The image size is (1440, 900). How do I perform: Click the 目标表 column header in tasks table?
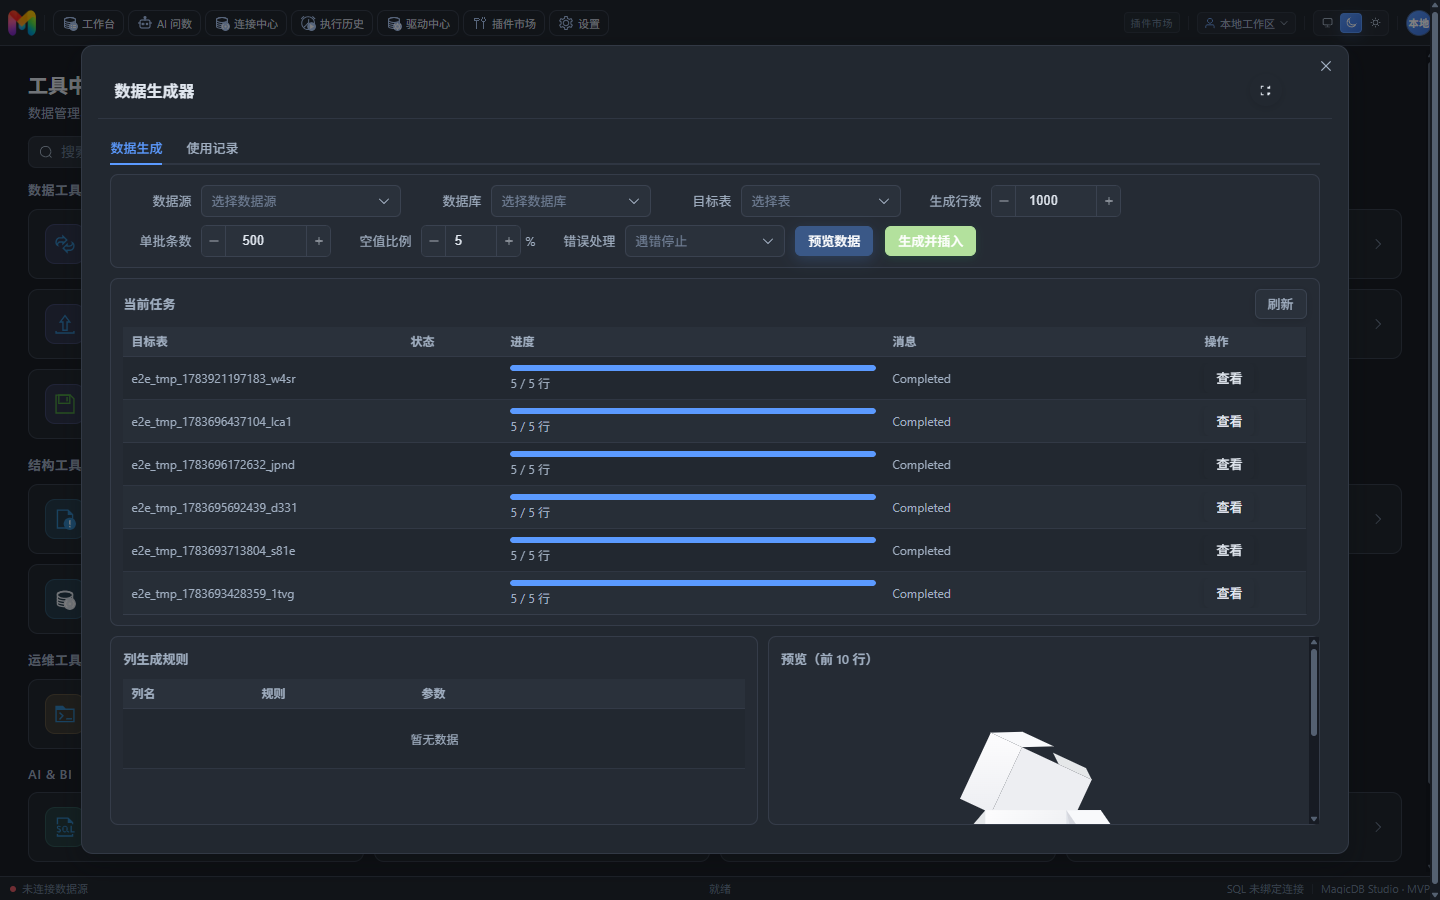(150, 342)
